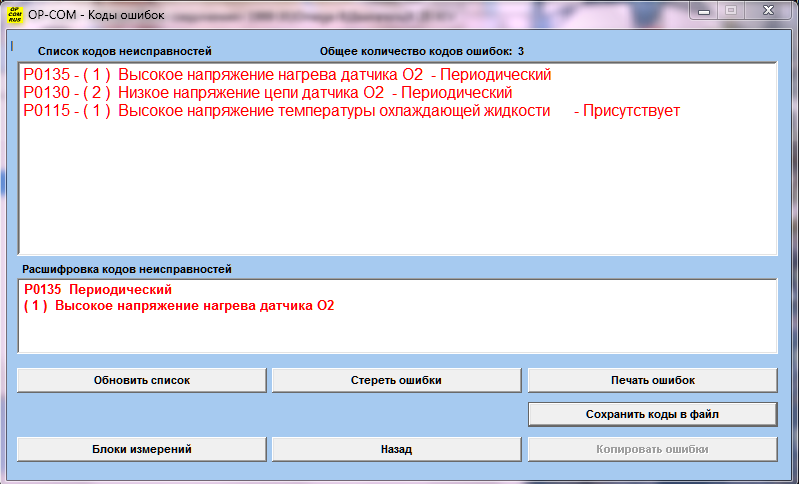799x484 pixels.
Task: Click the Список кодов неисправностей label
Action: click(x=125, y=51)
